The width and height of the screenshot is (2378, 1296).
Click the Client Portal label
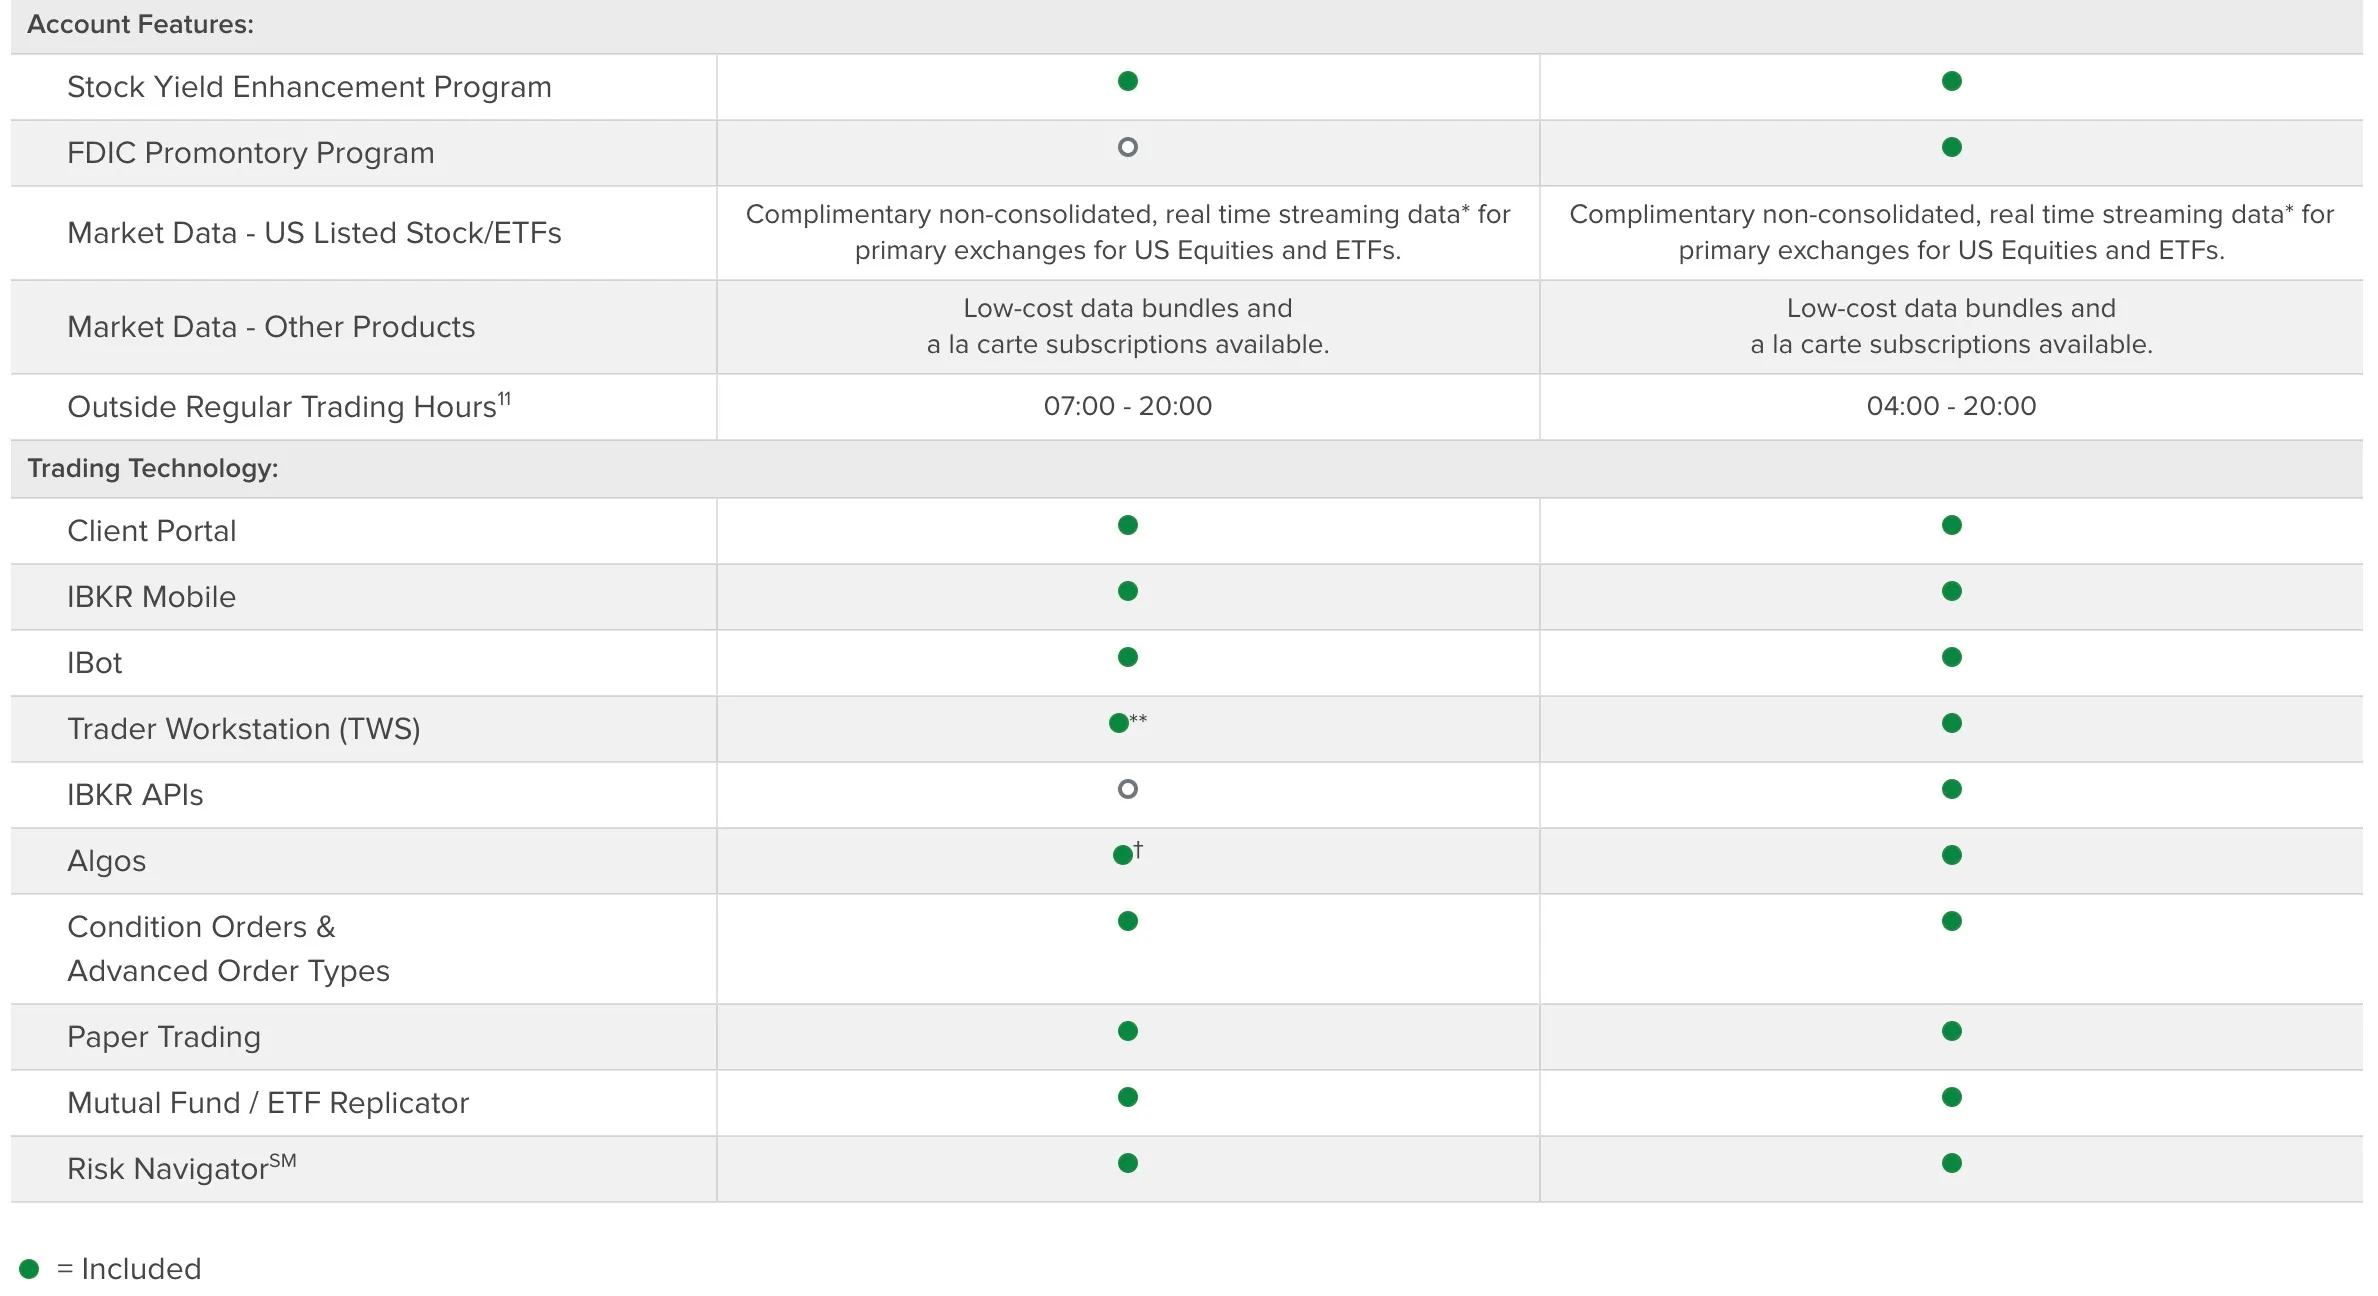tap(152, 531)
